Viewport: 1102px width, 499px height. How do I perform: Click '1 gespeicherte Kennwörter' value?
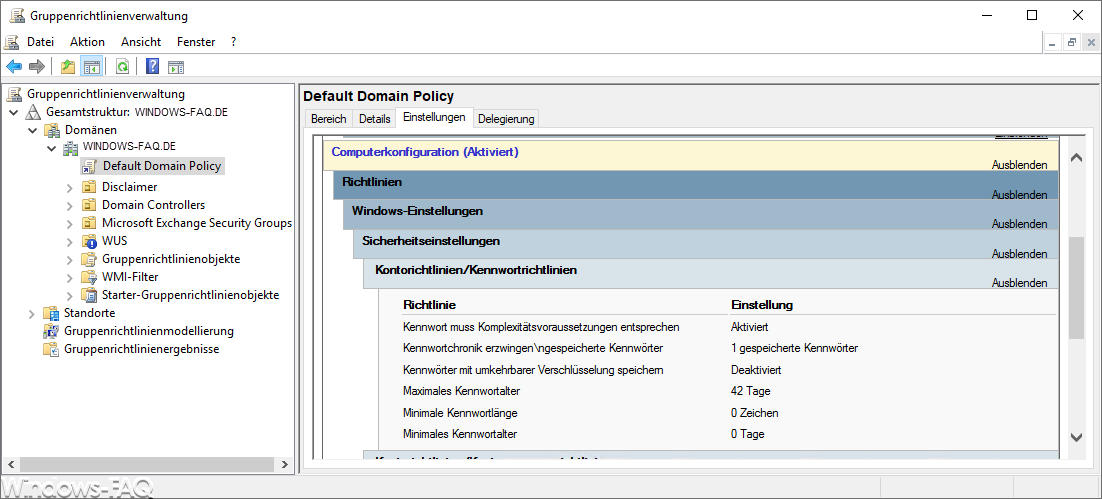[794, 349]
